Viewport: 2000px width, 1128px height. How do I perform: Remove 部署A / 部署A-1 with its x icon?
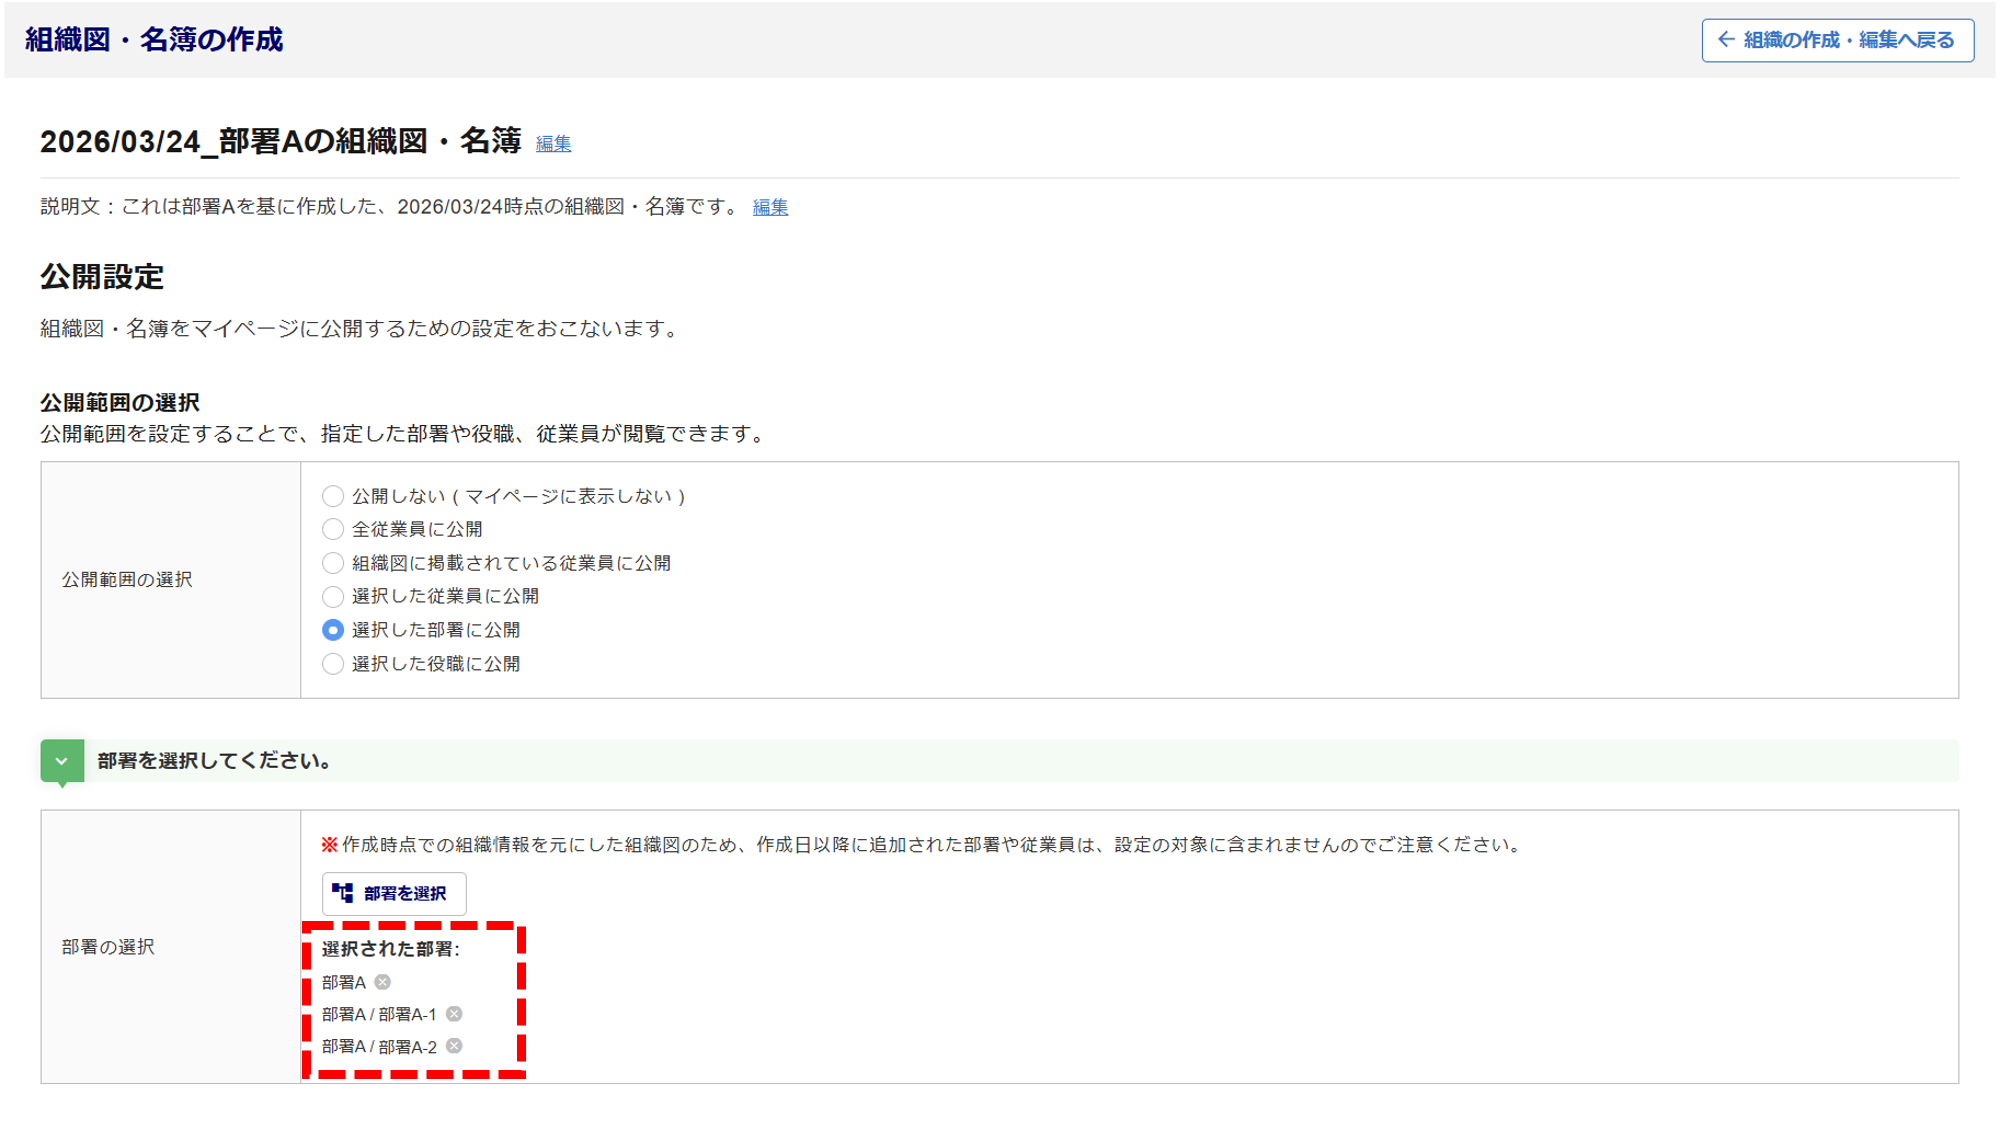tap(454, 1014)
